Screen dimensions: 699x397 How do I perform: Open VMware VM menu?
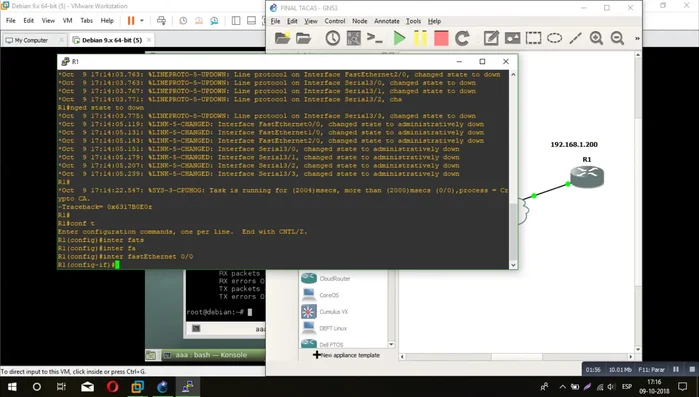pos(67,20)
